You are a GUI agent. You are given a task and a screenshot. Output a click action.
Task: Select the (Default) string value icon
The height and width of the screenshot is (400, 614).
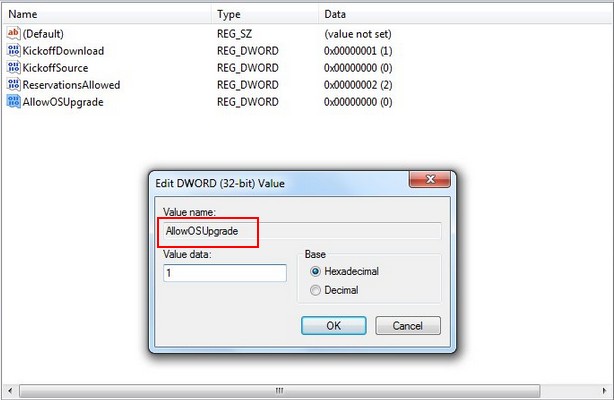pos(13,33)
